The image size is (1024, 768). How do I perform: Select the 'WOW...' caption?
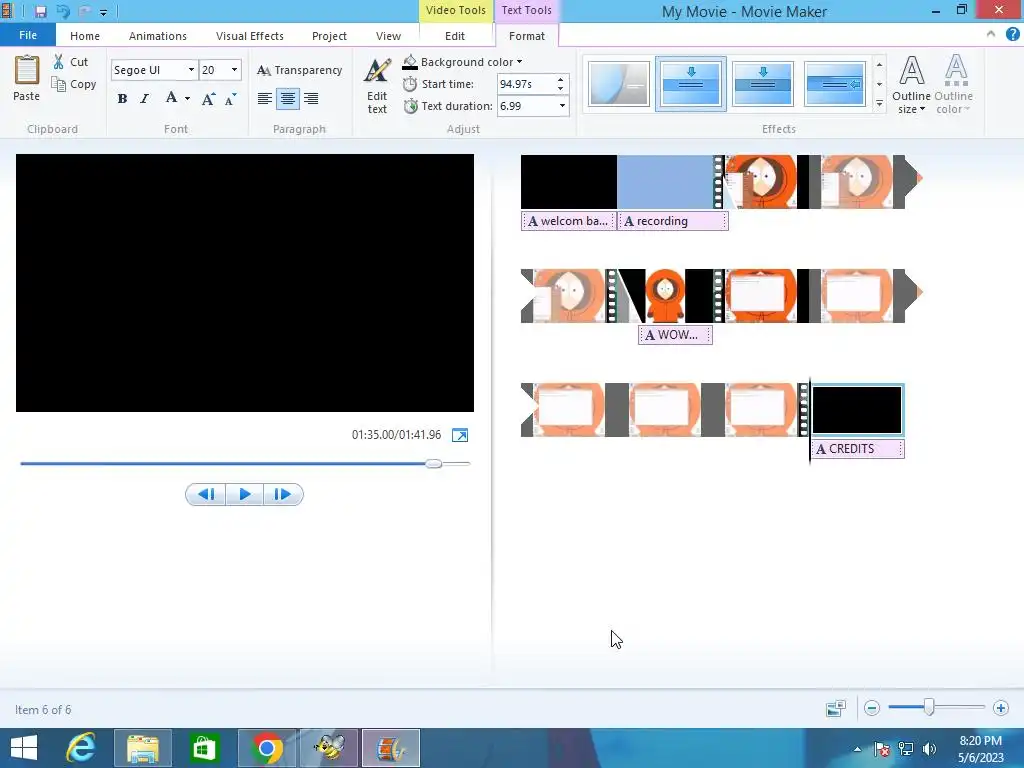[x=675, y=335]
